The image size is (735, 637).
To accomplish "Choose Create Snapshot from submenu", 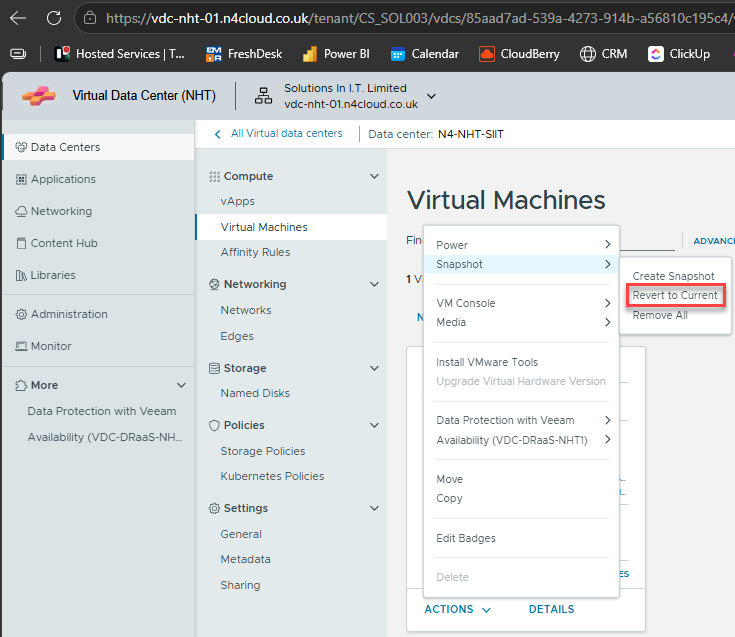I will tap(673, 276).
